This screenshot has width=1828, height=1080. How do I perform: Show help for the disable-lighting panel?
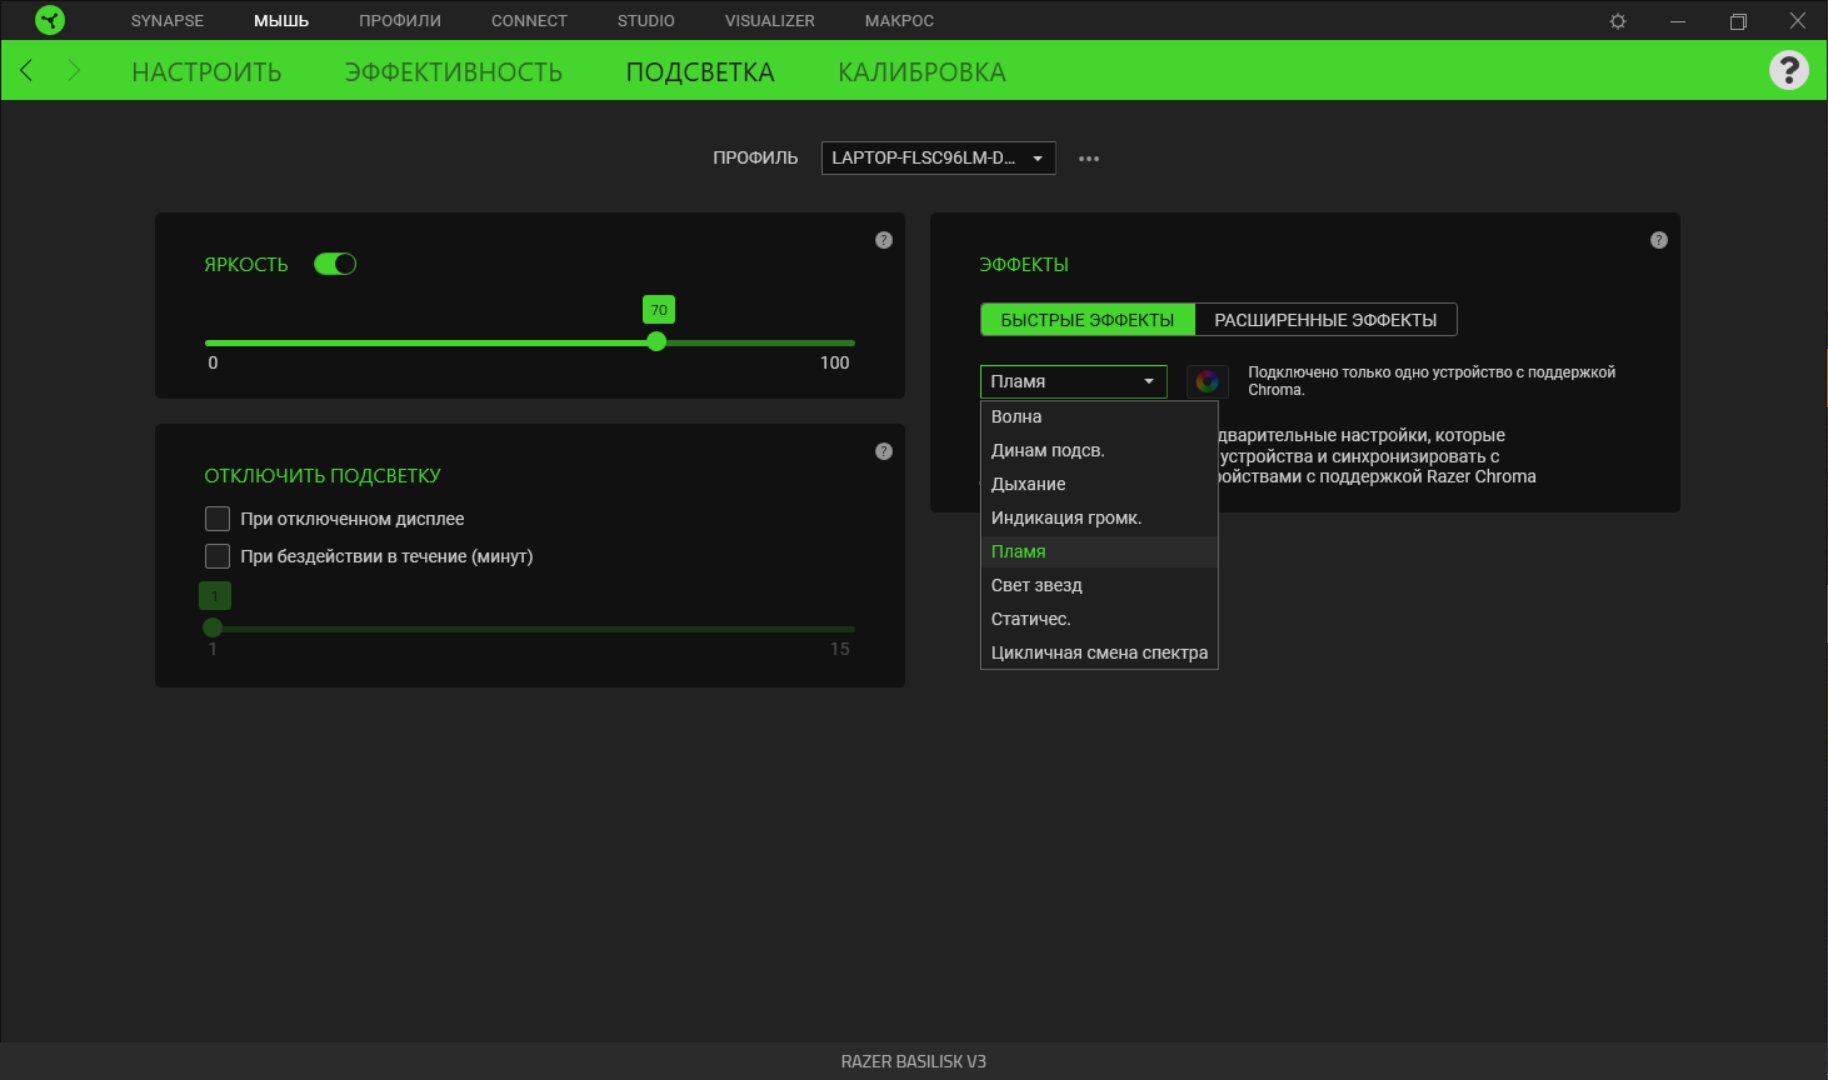click(883, 451)
